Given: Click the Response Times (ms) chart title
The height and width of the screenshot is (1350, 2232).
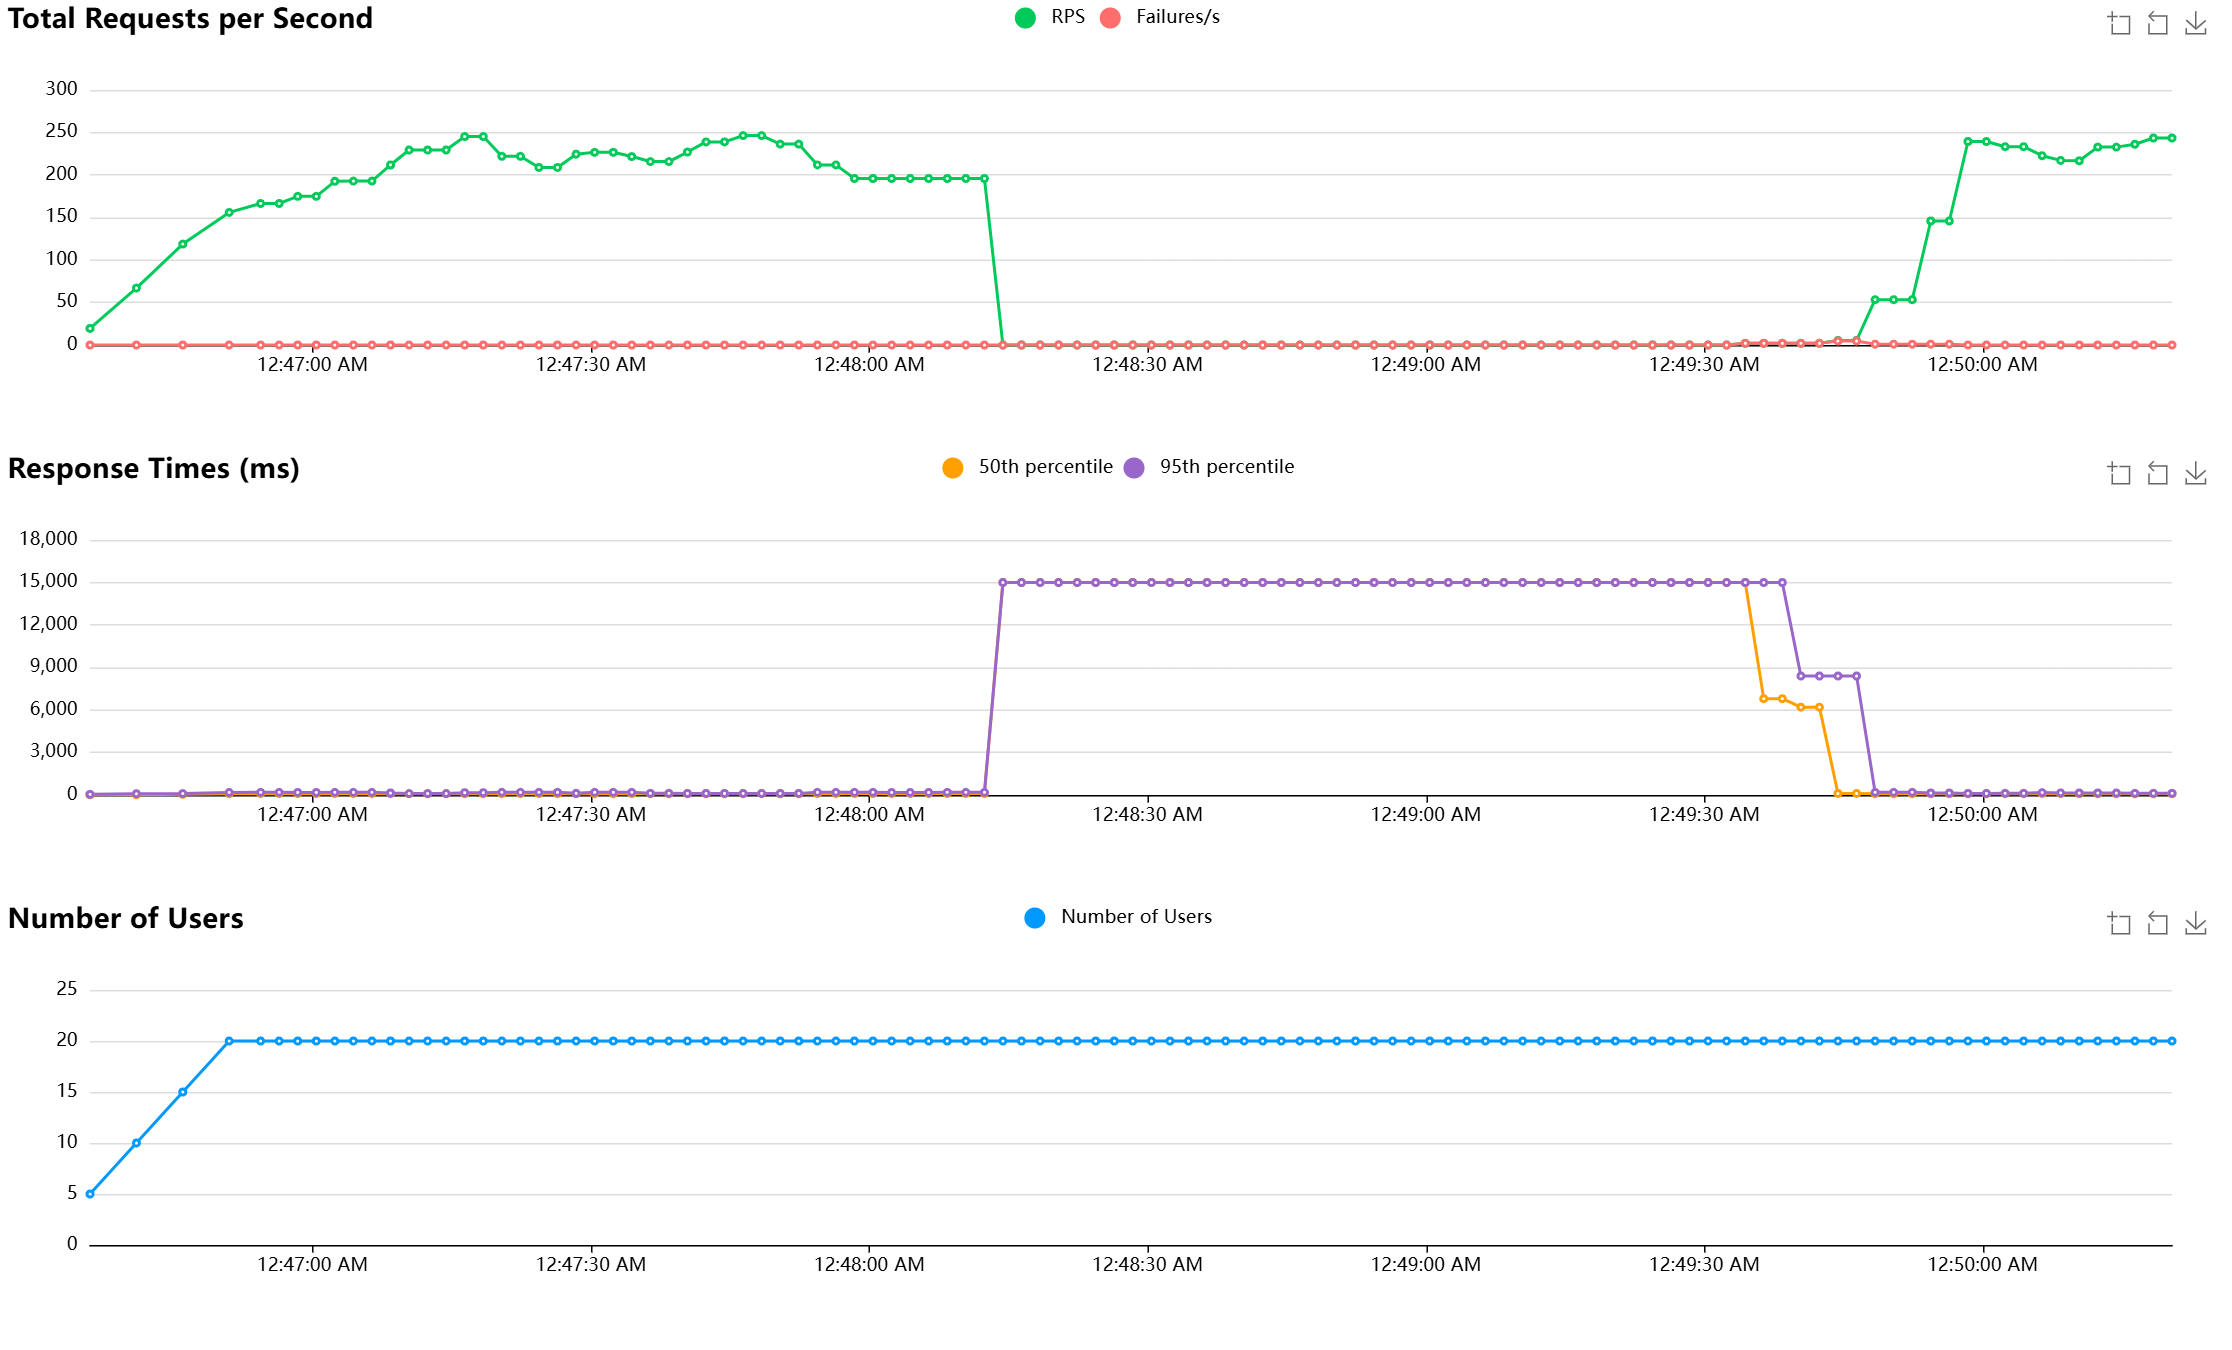Looking at the screenshot, I should (154, 469).
